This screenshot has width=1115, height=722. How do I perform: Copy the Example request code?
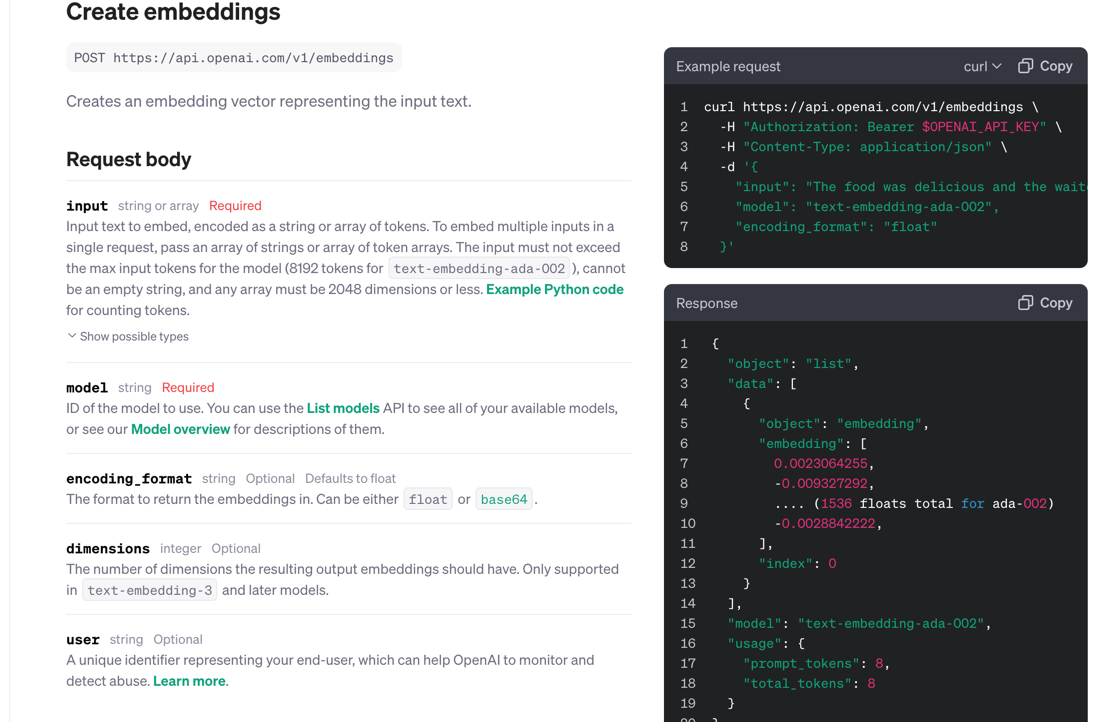tap(1045, 66)
